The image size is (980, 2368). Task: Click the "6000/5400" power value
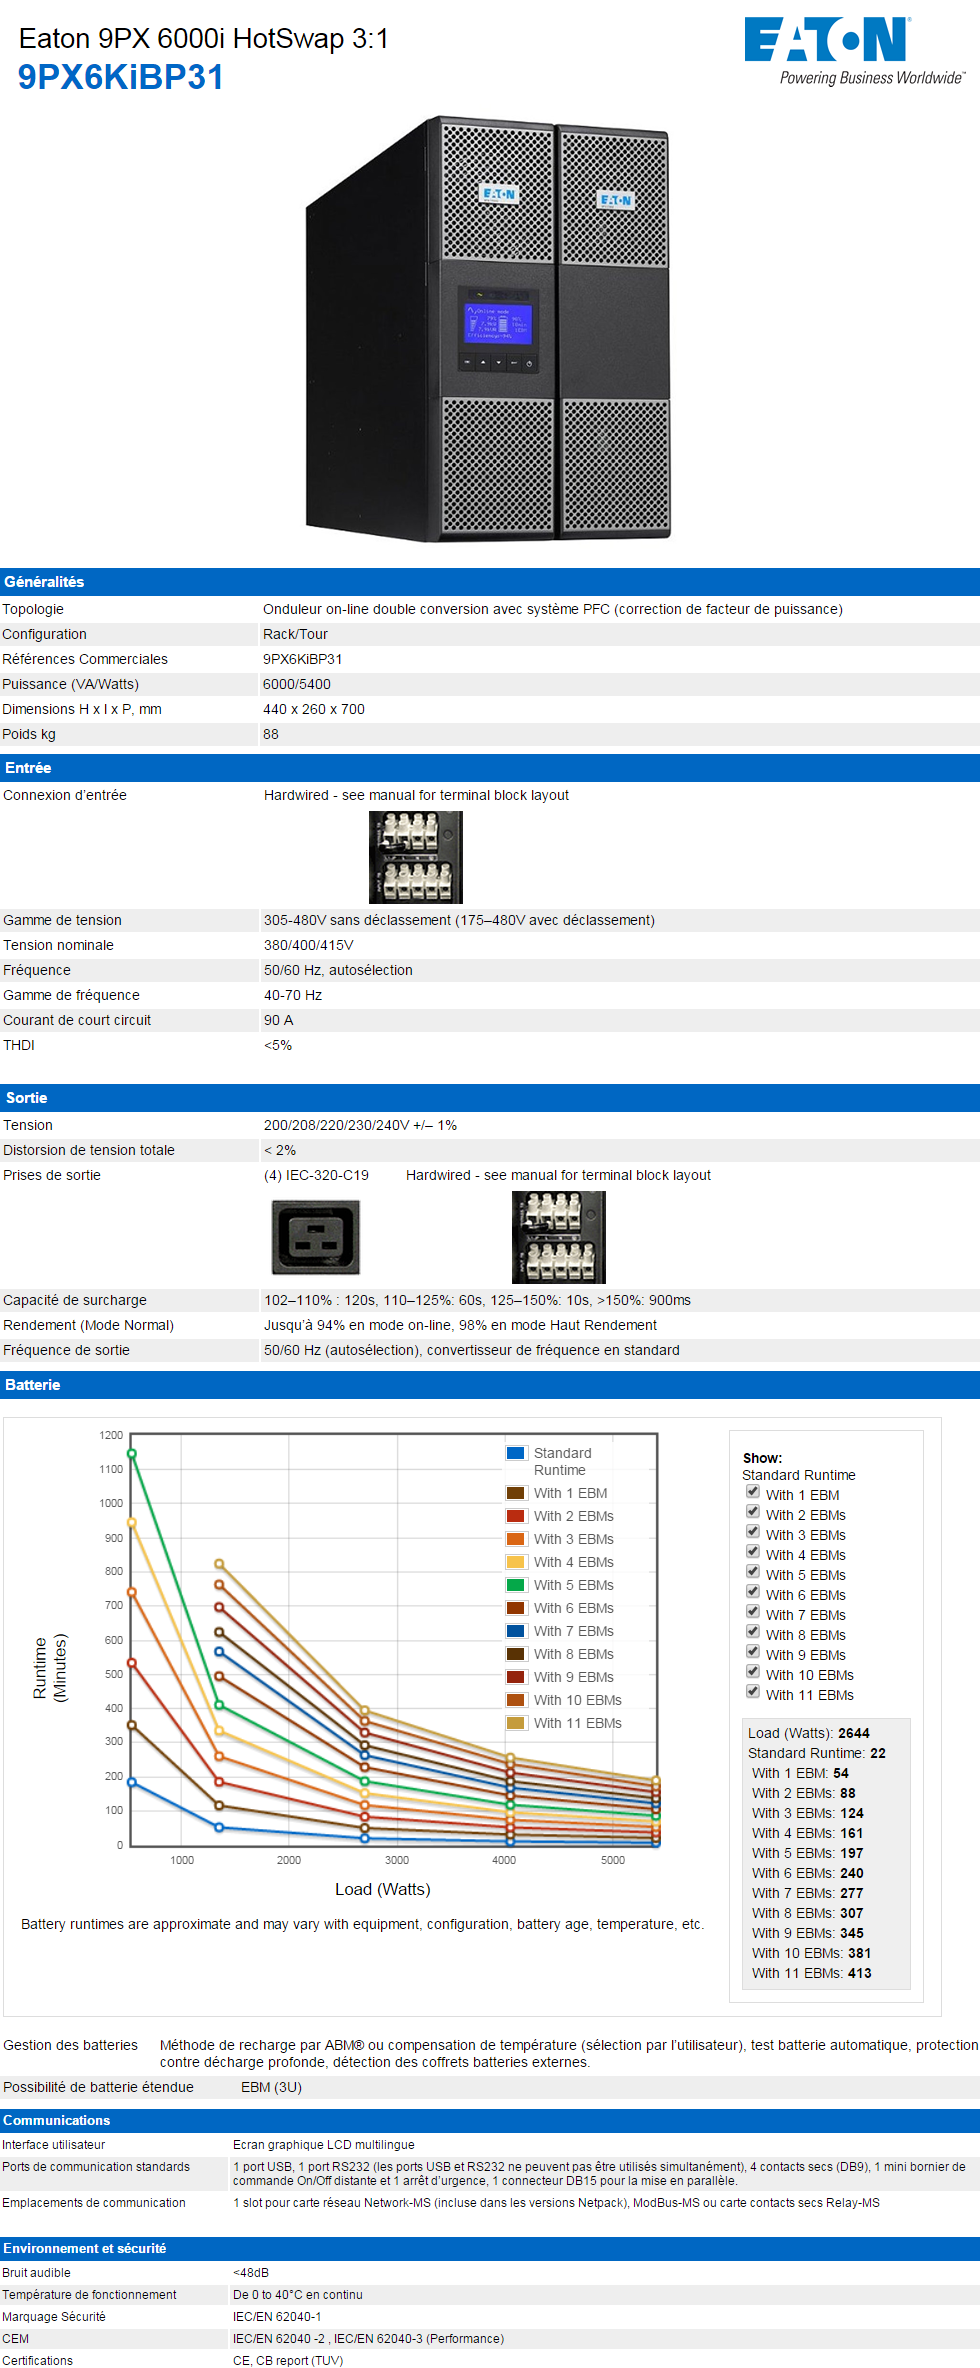(297, 684)
